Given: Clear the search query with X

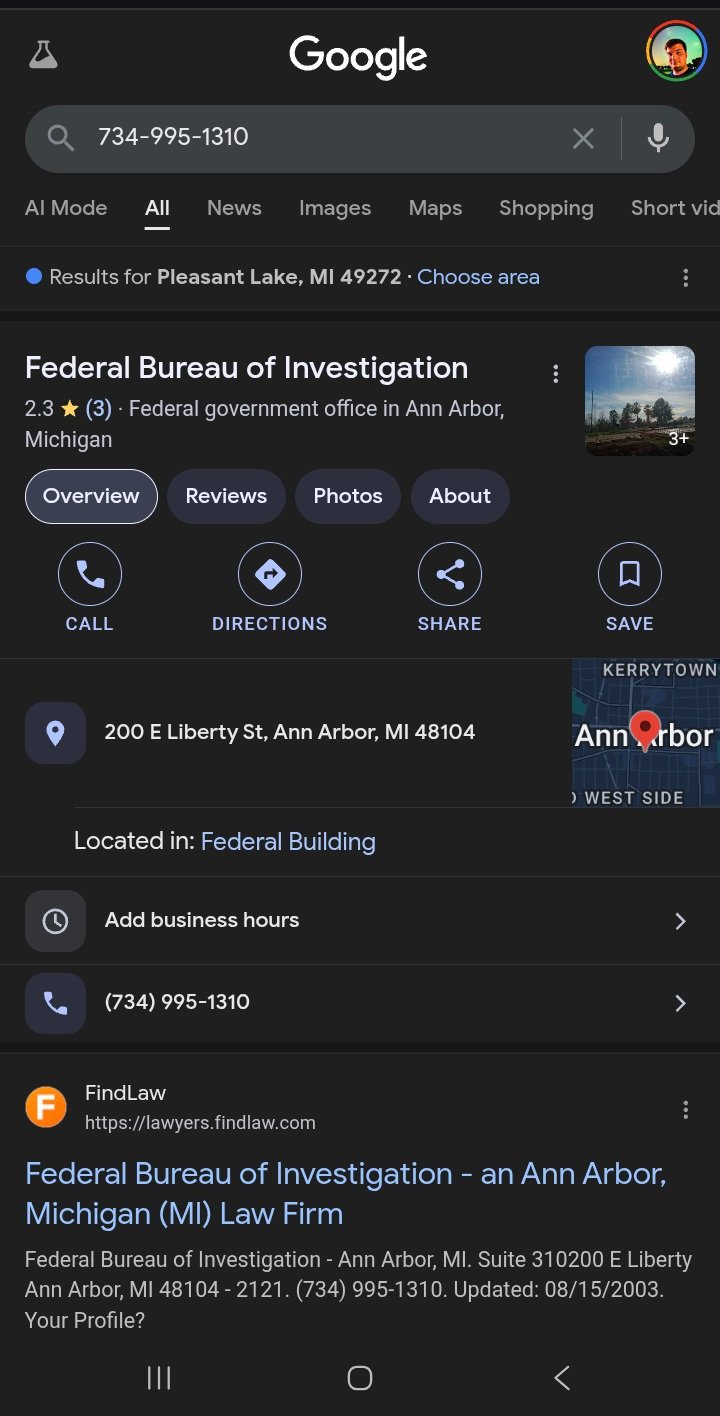Looking at the screenshot, I should click(583, 138).
